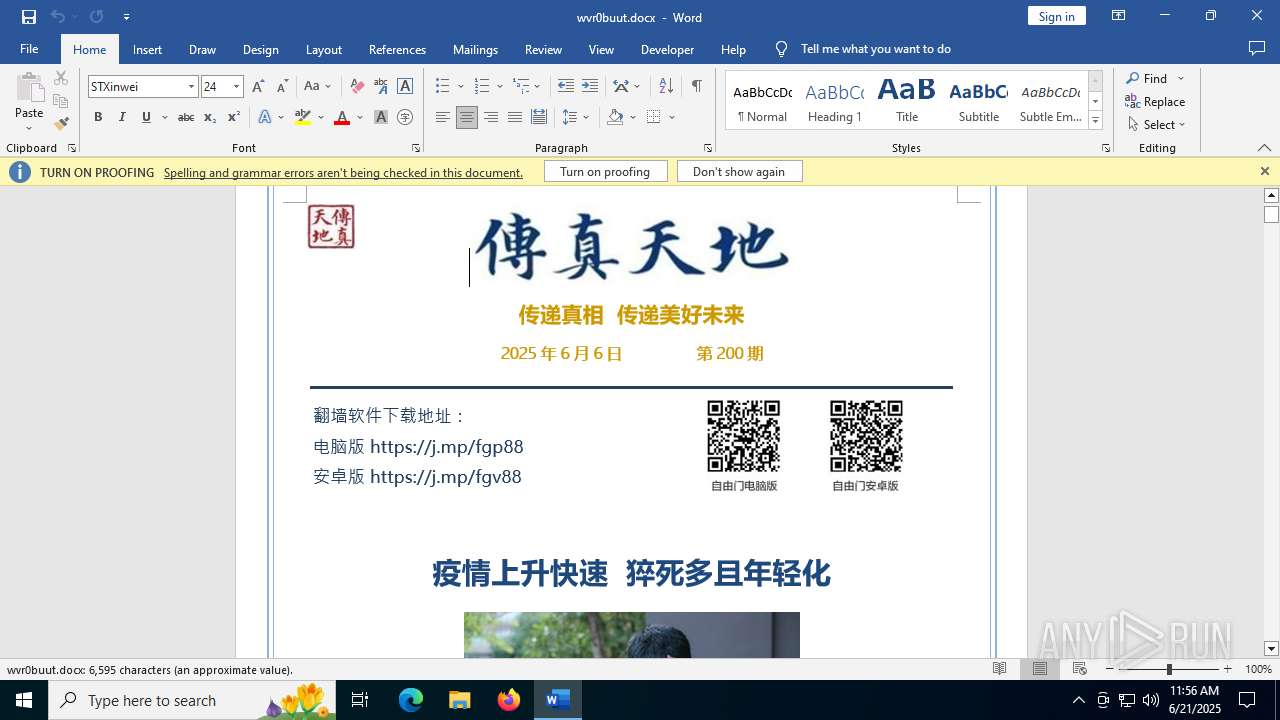Click Don't show again button

click(739, 172)
